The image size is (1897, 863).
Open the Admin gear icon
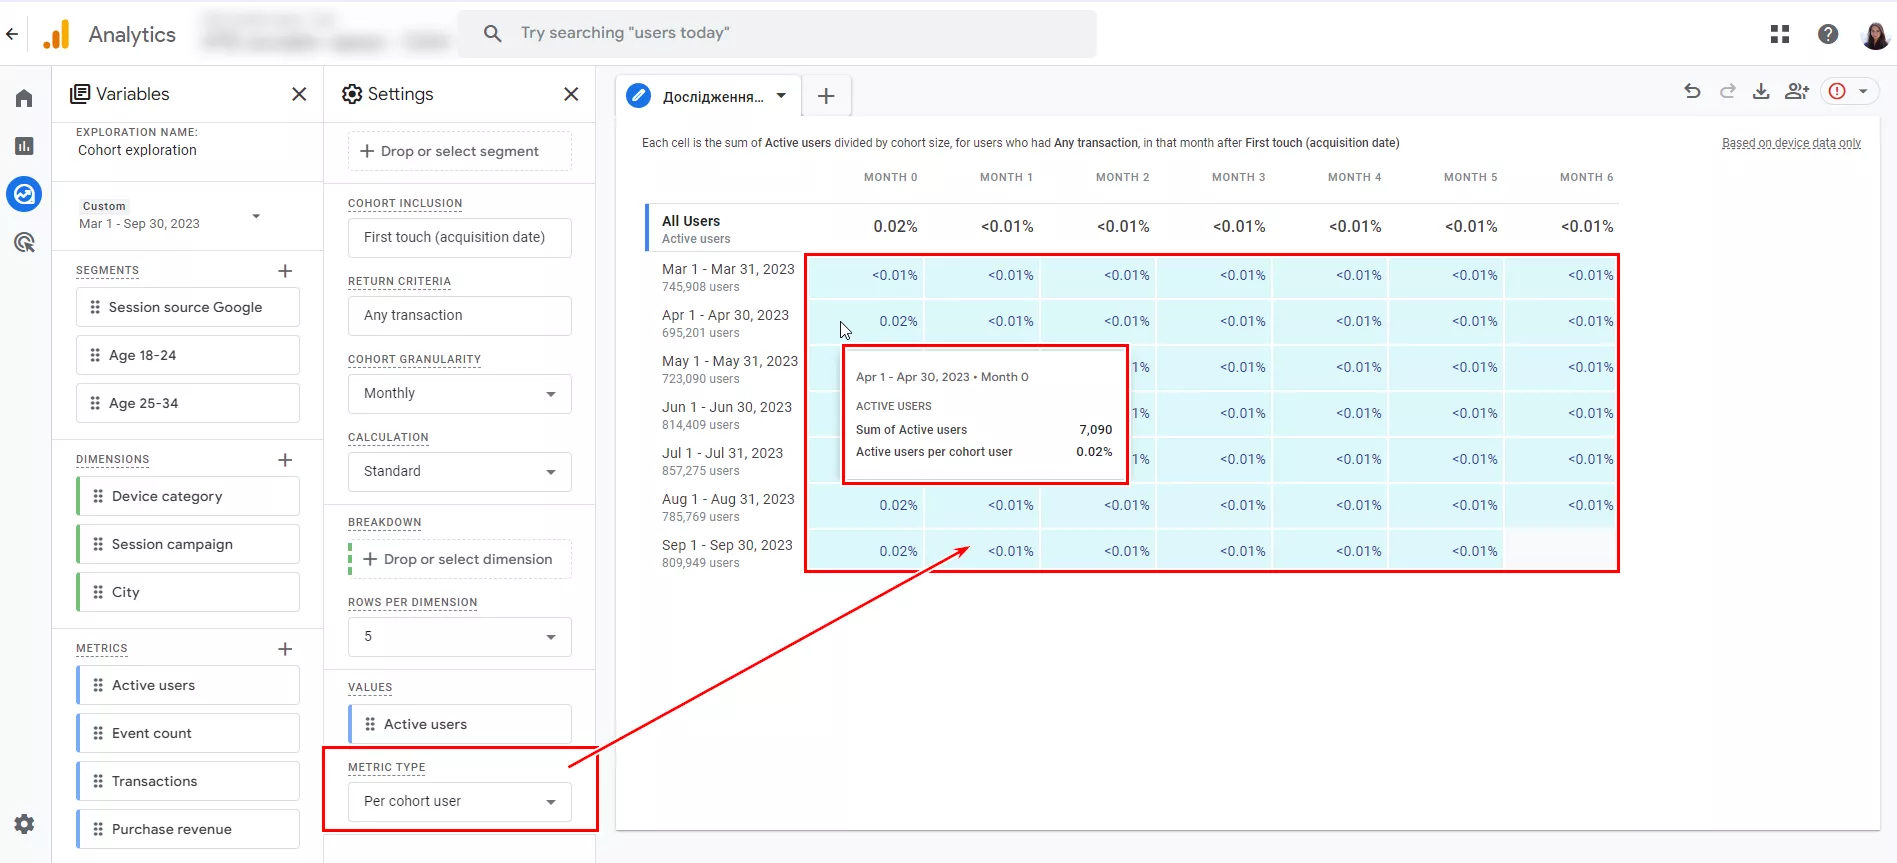click(24, 824)
